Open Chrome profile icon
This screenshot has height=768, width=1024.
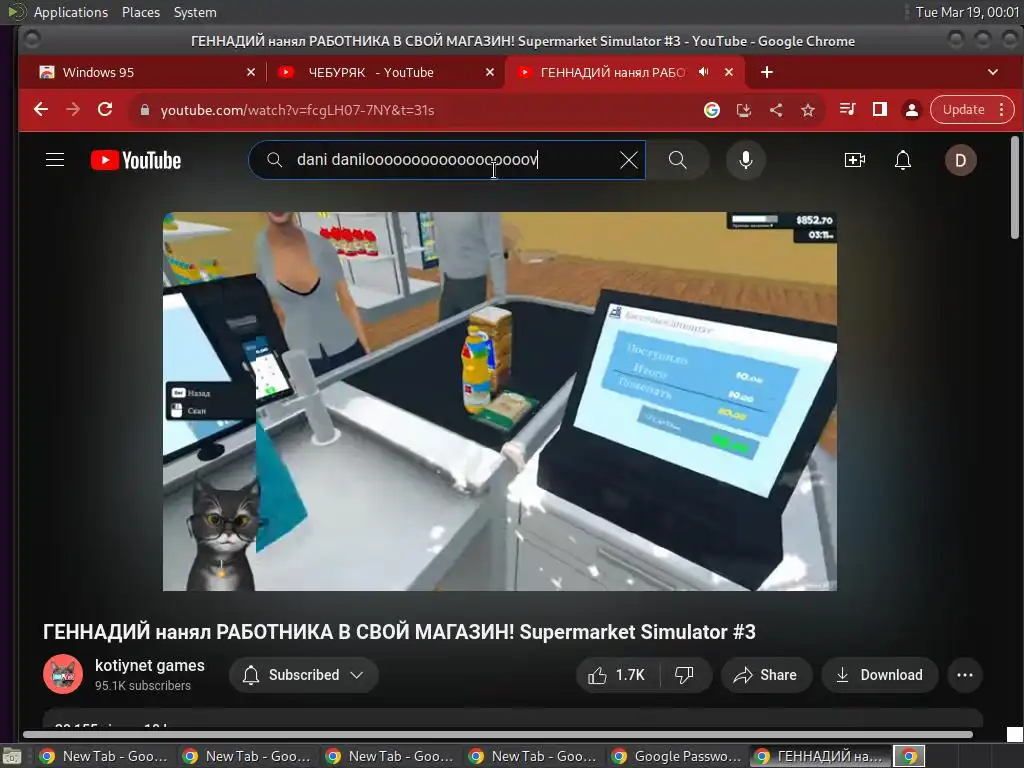912,110
